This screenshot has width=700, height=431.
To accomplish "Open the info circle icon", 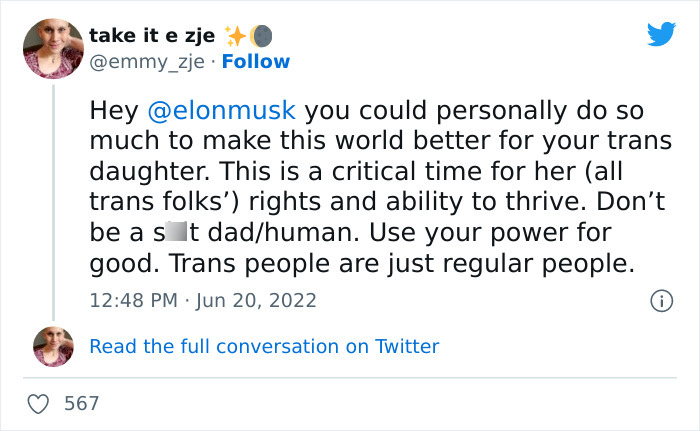I will point(660,300).
